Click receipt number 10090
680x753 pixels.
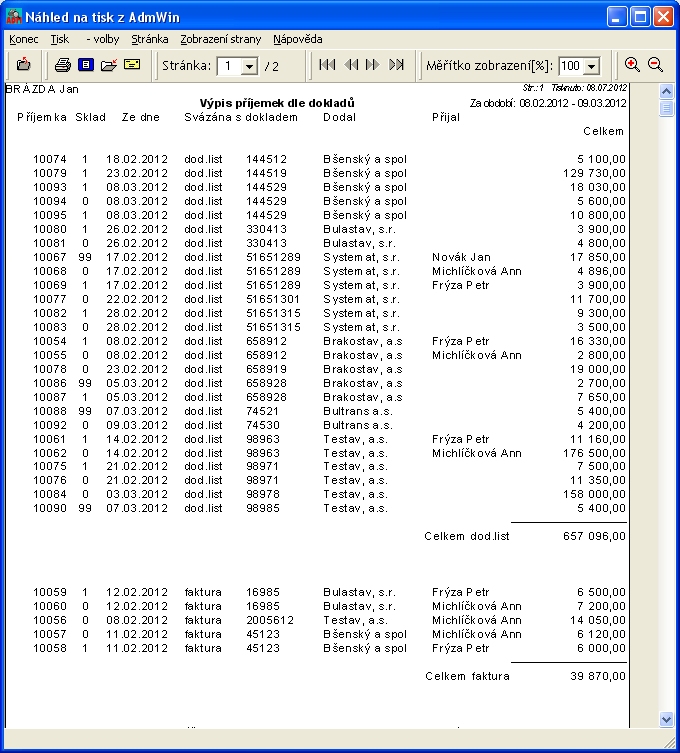50,508
